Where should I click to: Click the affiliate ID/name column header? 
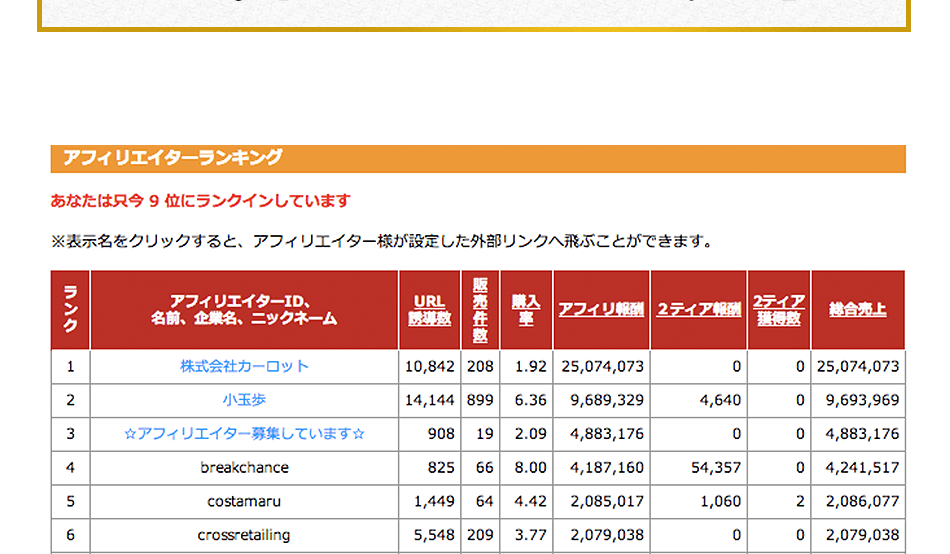(x=244, y=310)
